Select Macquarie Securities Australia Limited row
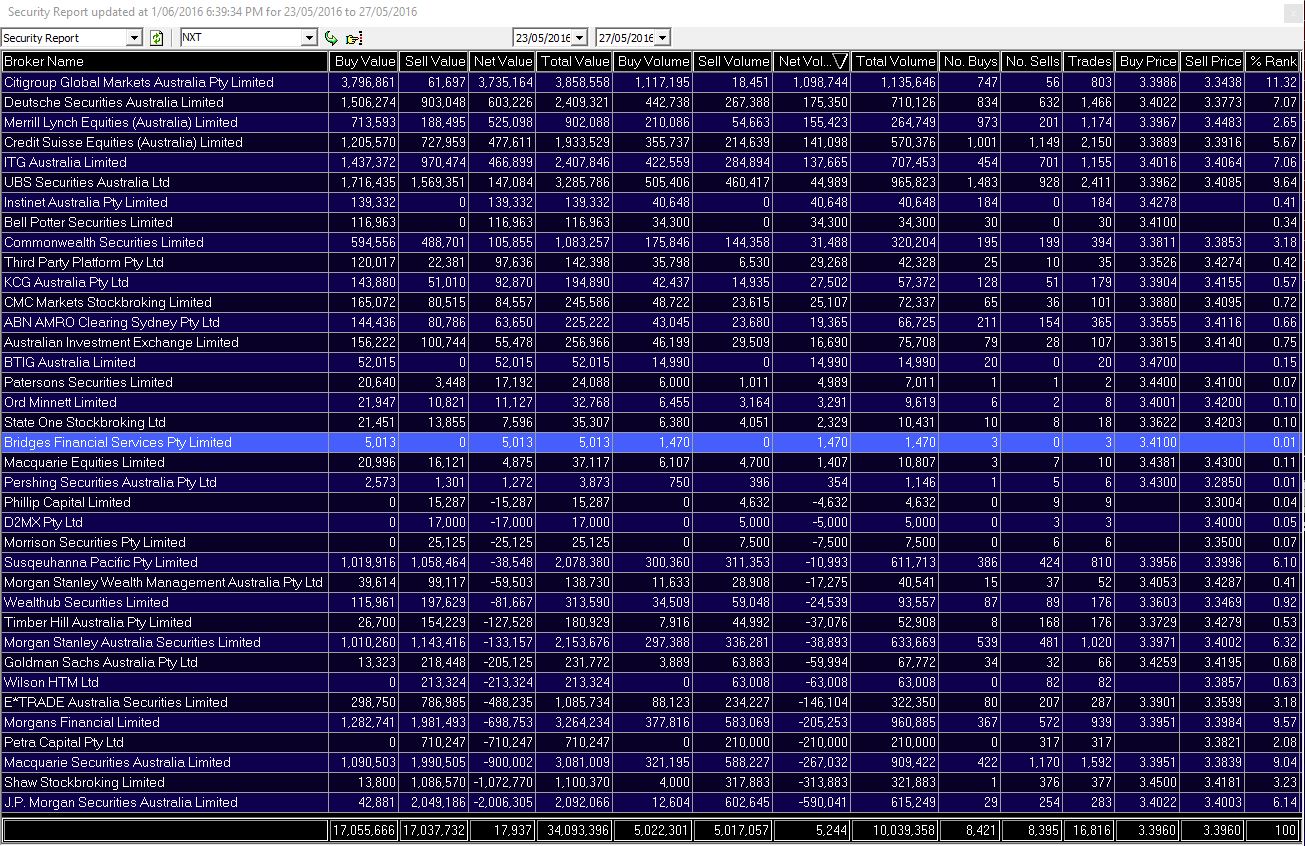 pyautogui.click(x=650, y=762)
